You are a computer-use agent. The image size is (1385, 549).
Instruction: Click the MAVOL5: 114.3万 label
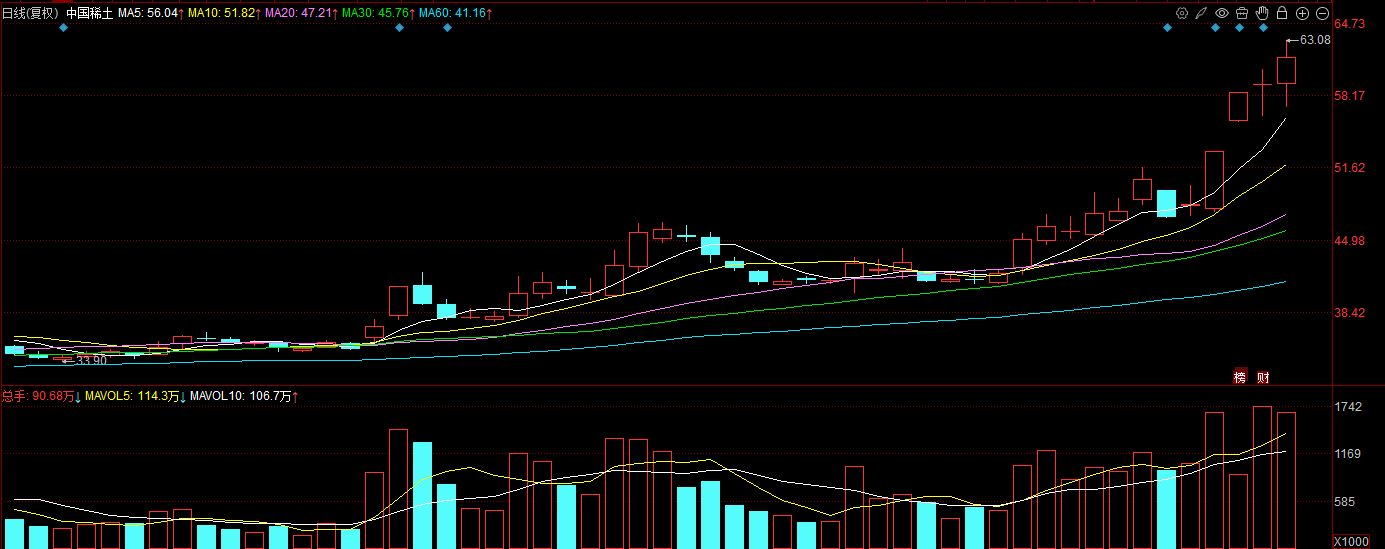[x=135, y=397]
